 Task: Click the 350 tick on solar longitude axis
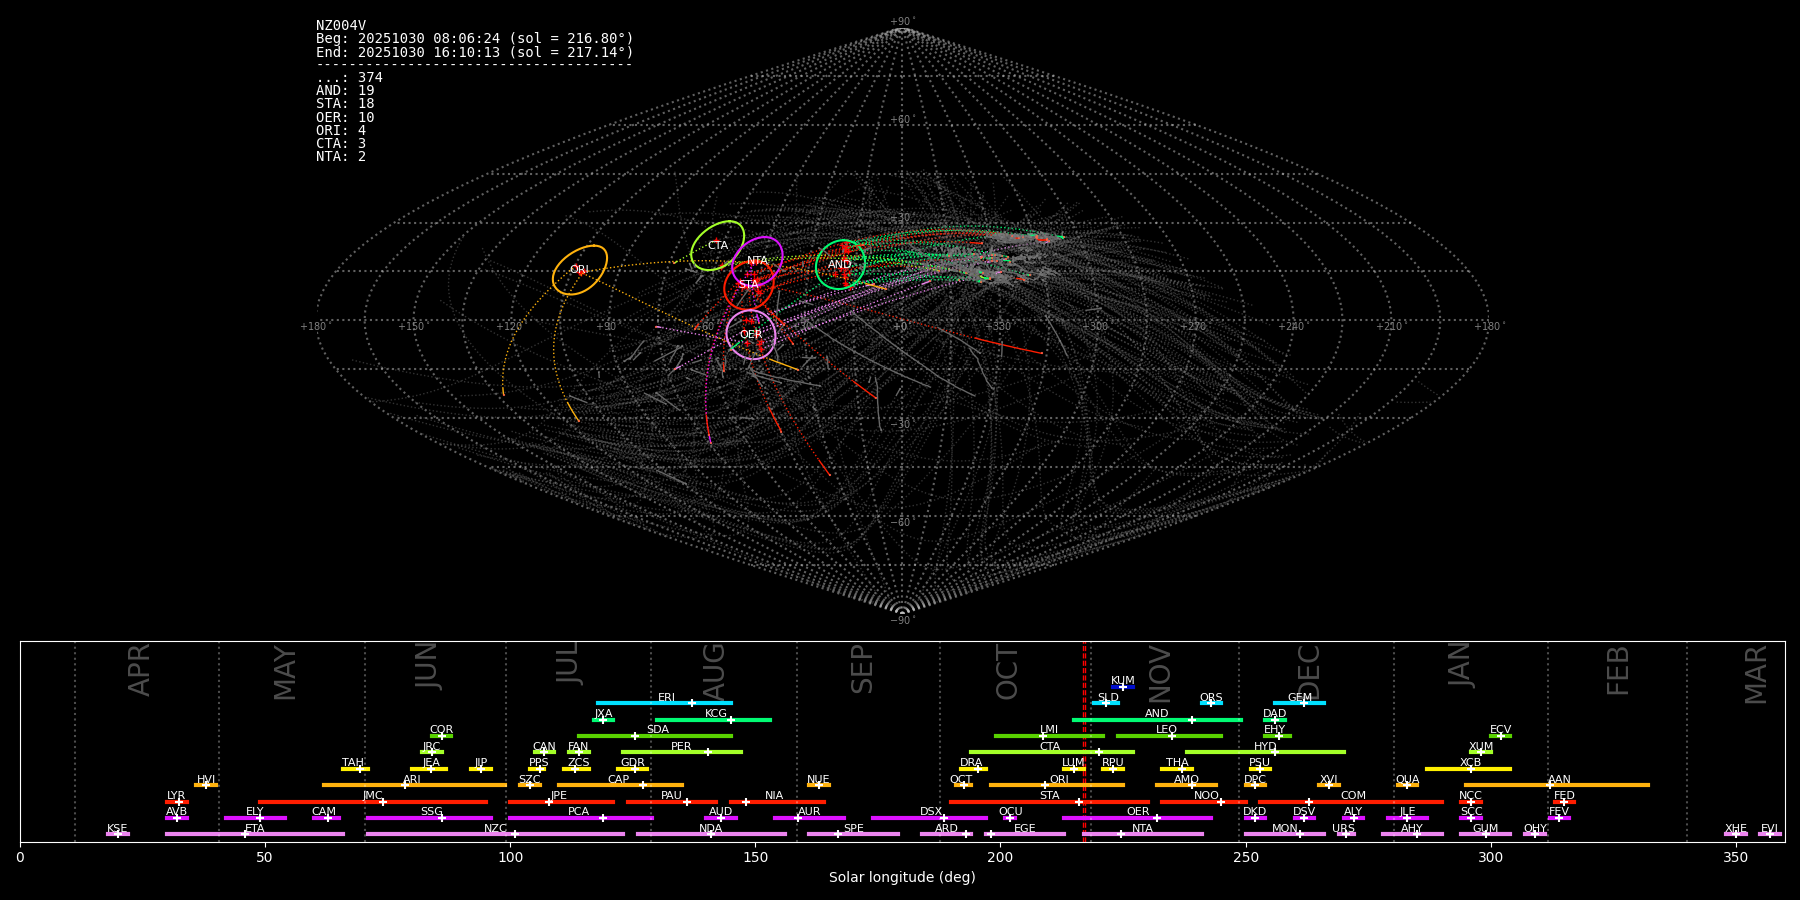point(1736,857)
